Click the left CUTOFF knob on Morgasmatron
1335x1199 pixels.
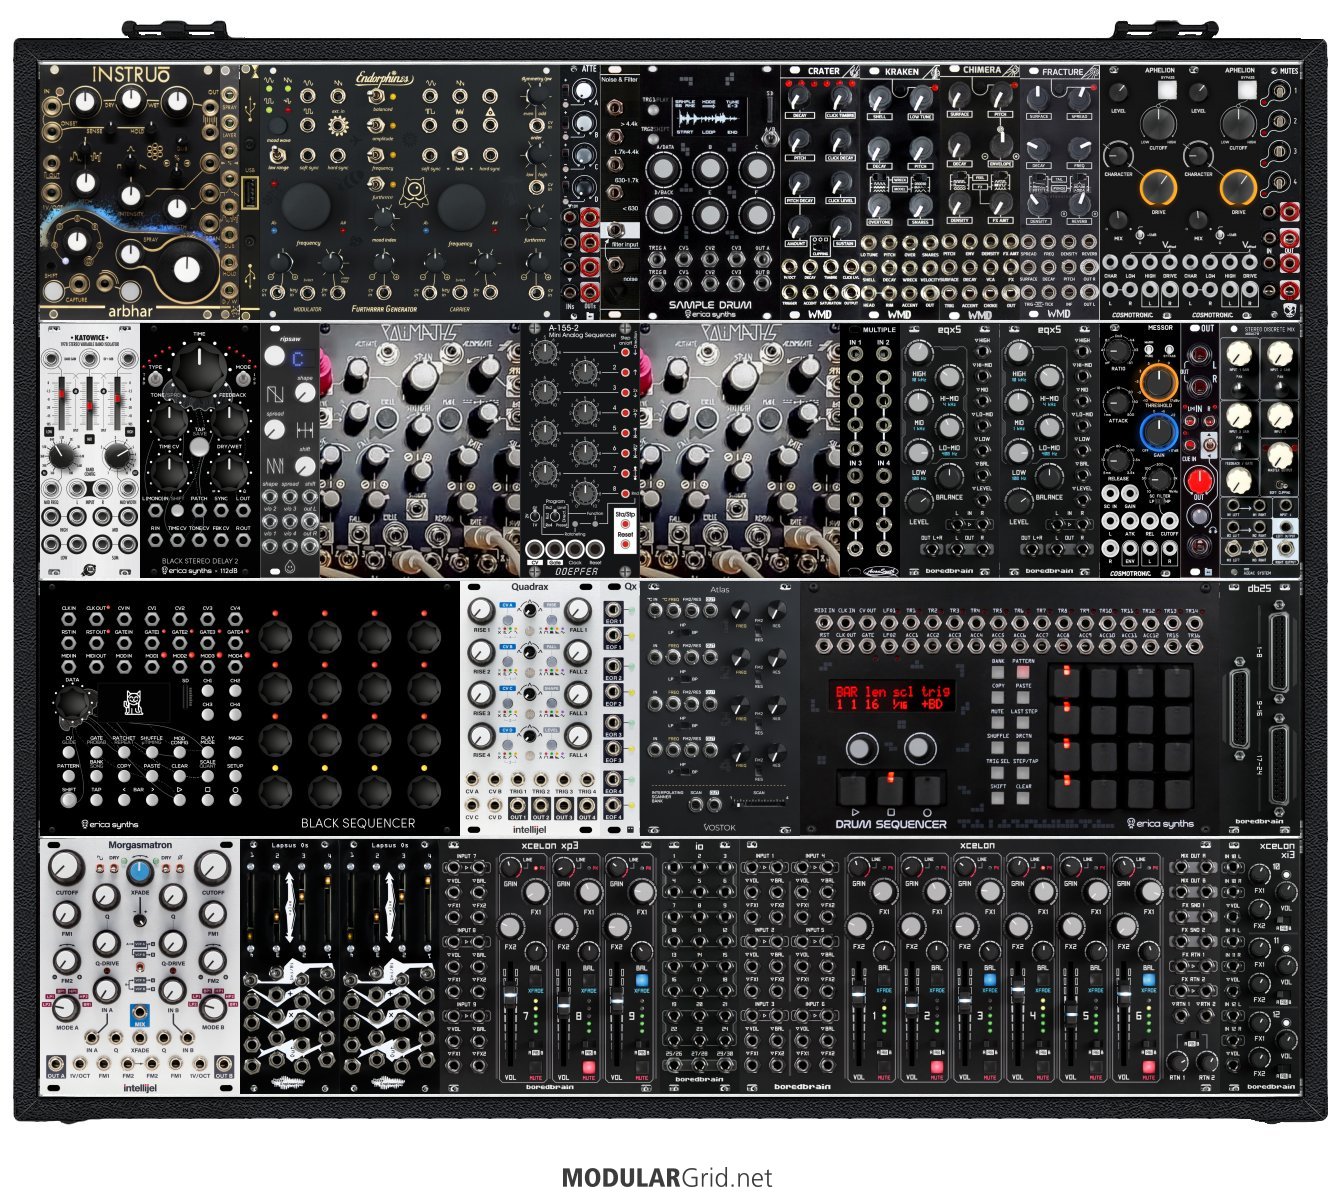pos(66,867)
